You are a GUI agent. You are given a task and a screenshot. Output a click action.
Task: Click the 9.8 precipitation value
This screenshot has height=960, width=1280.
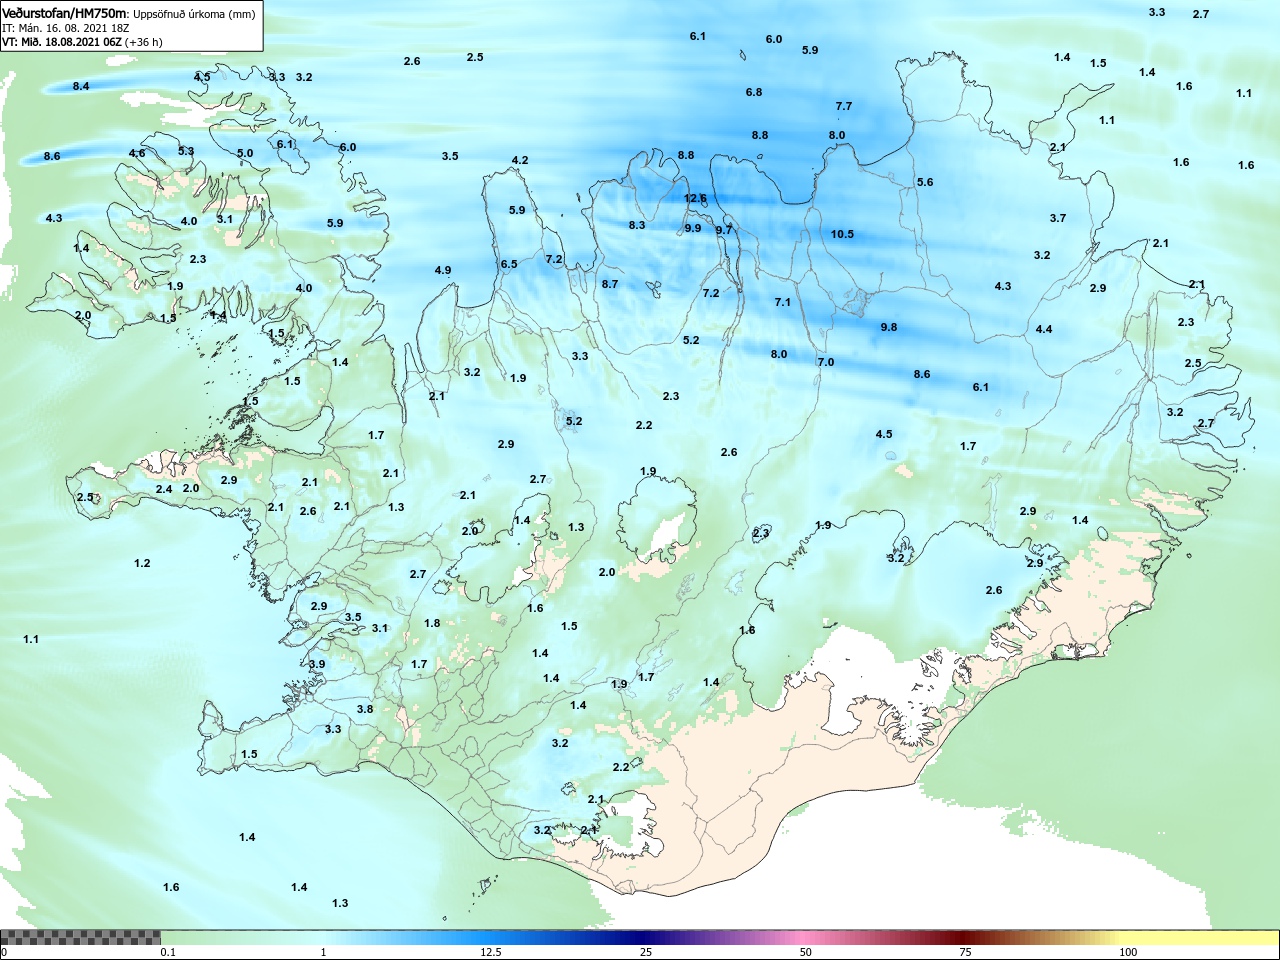(889, 327)
